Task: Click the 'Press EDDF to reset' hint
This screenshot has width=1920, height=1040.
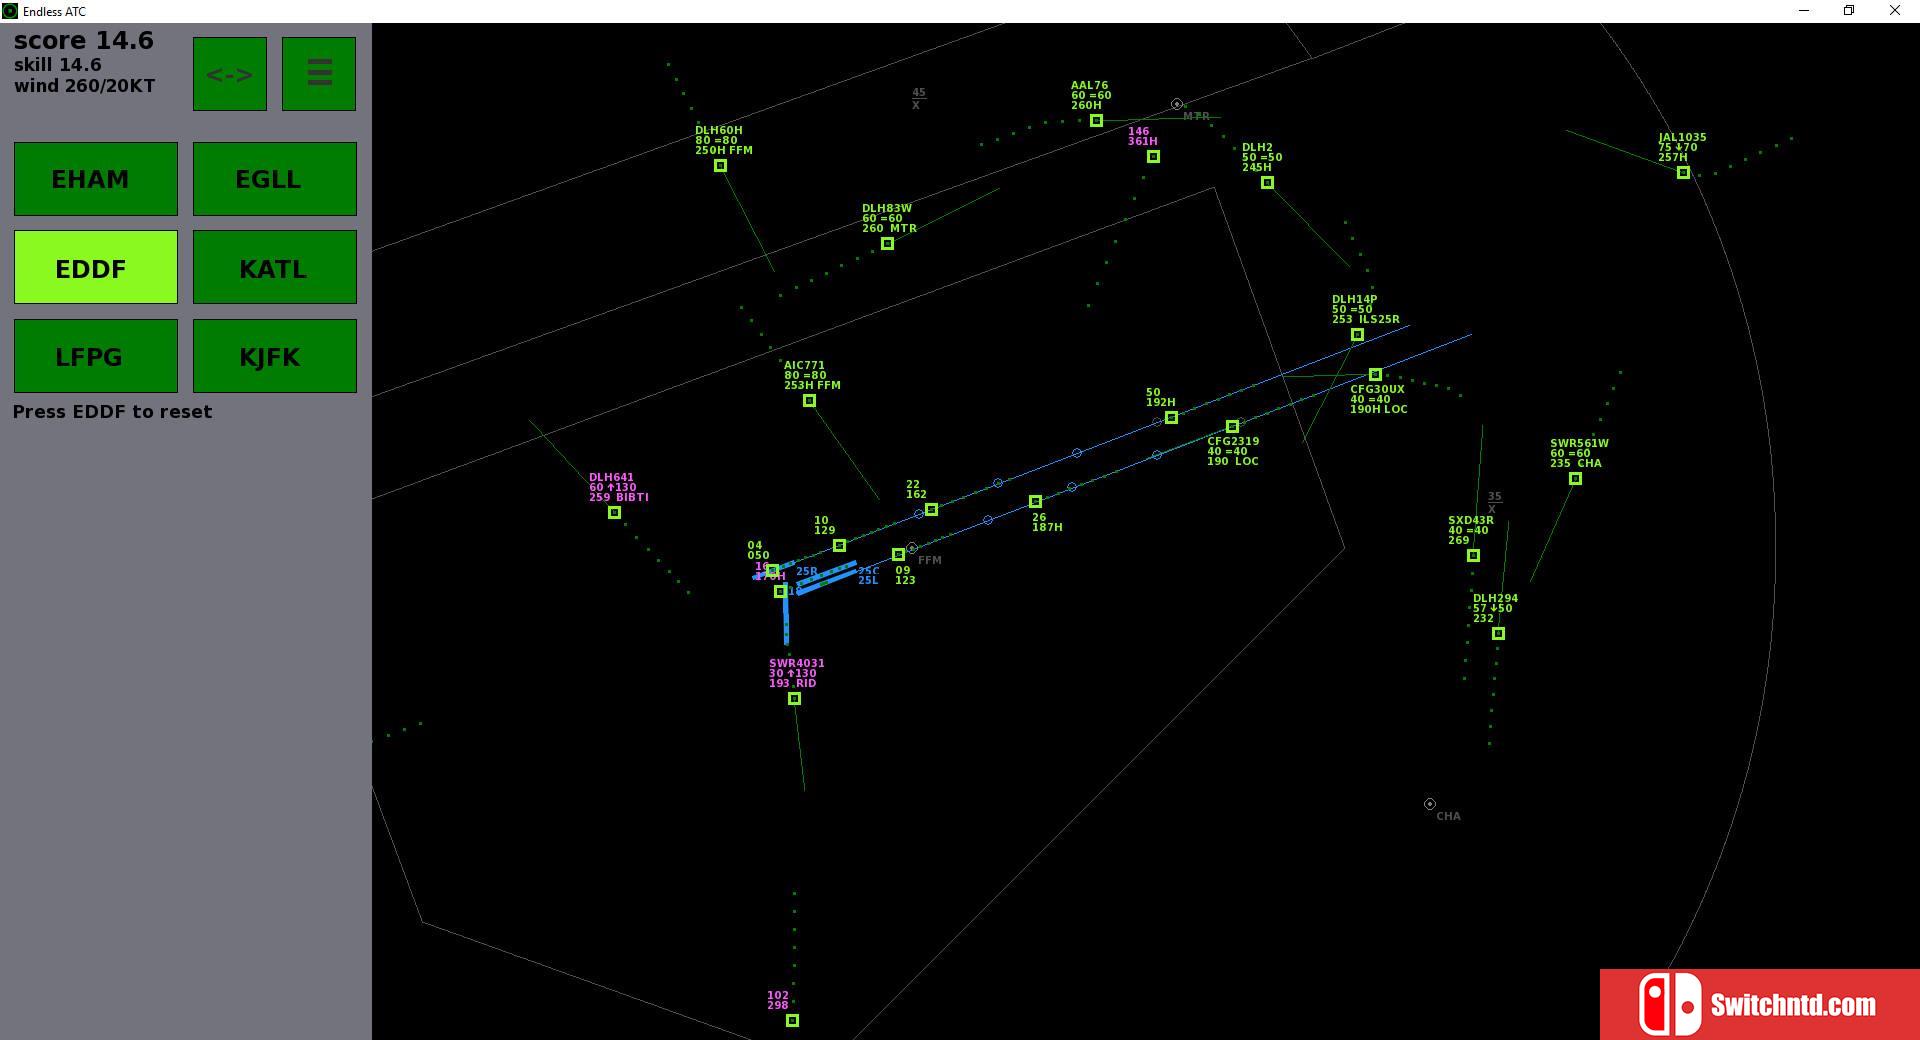Action: 113,412
